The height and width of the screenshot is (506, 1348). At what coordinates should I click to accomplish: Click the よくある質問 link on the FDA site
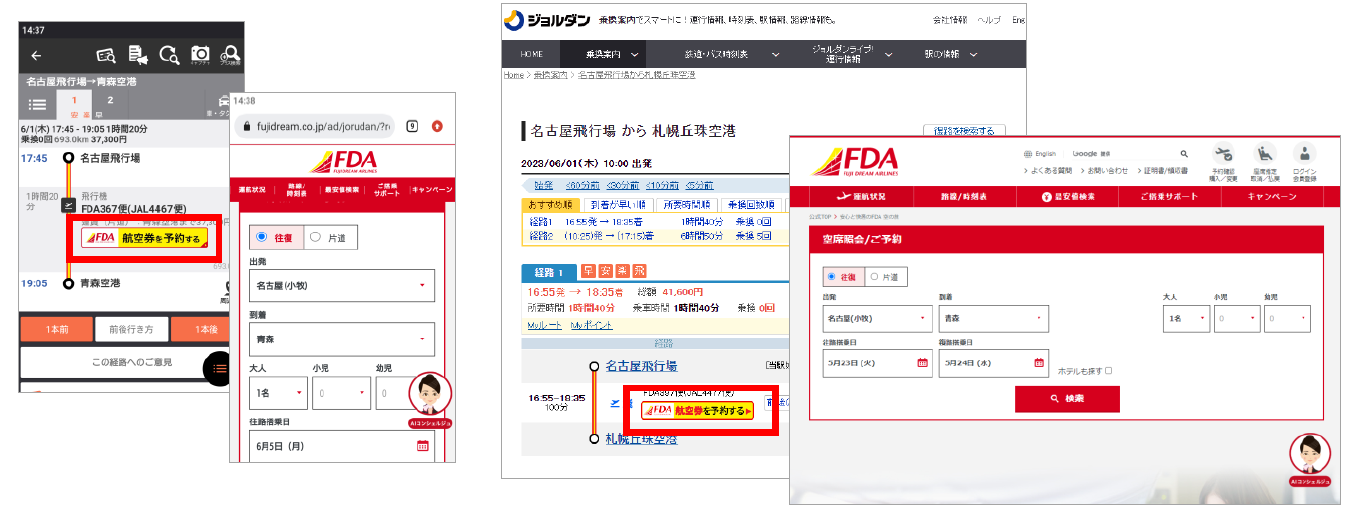(1048, 171)
